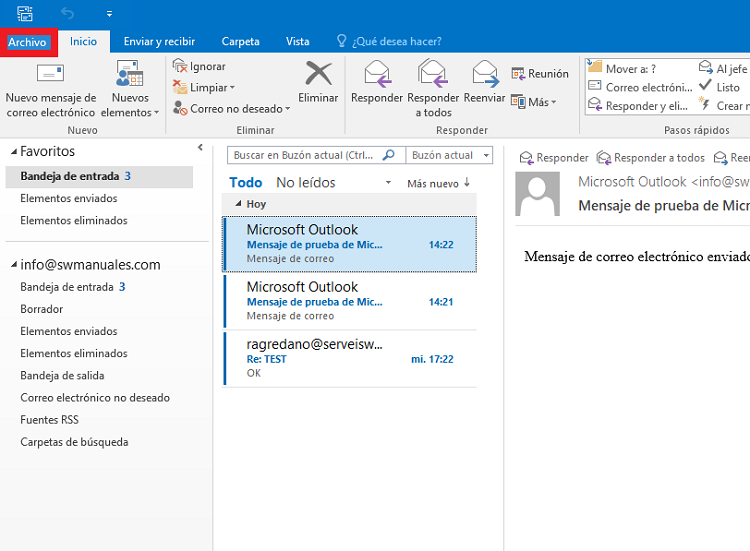750x551 pixels.
Task: Click Responder button in reading pane
Action: click(554, 158)
